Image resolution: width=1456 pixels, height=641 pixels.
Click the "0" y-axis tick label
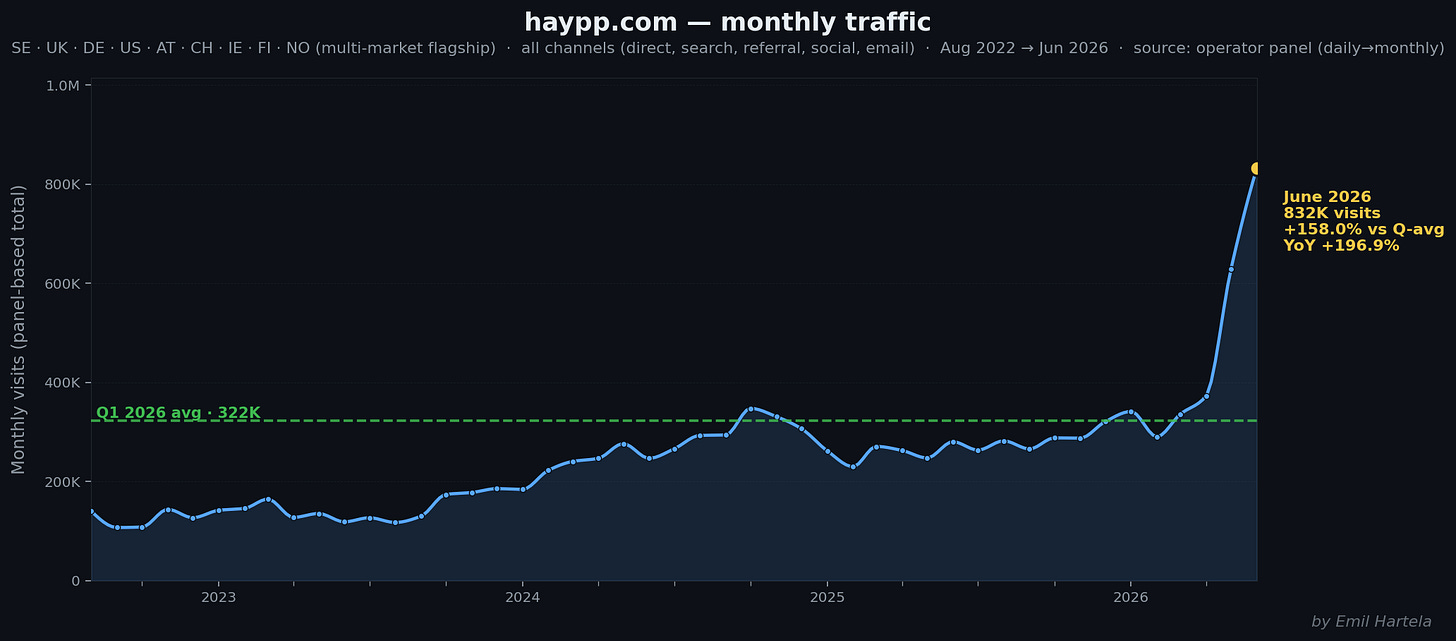tap(76, 581)
